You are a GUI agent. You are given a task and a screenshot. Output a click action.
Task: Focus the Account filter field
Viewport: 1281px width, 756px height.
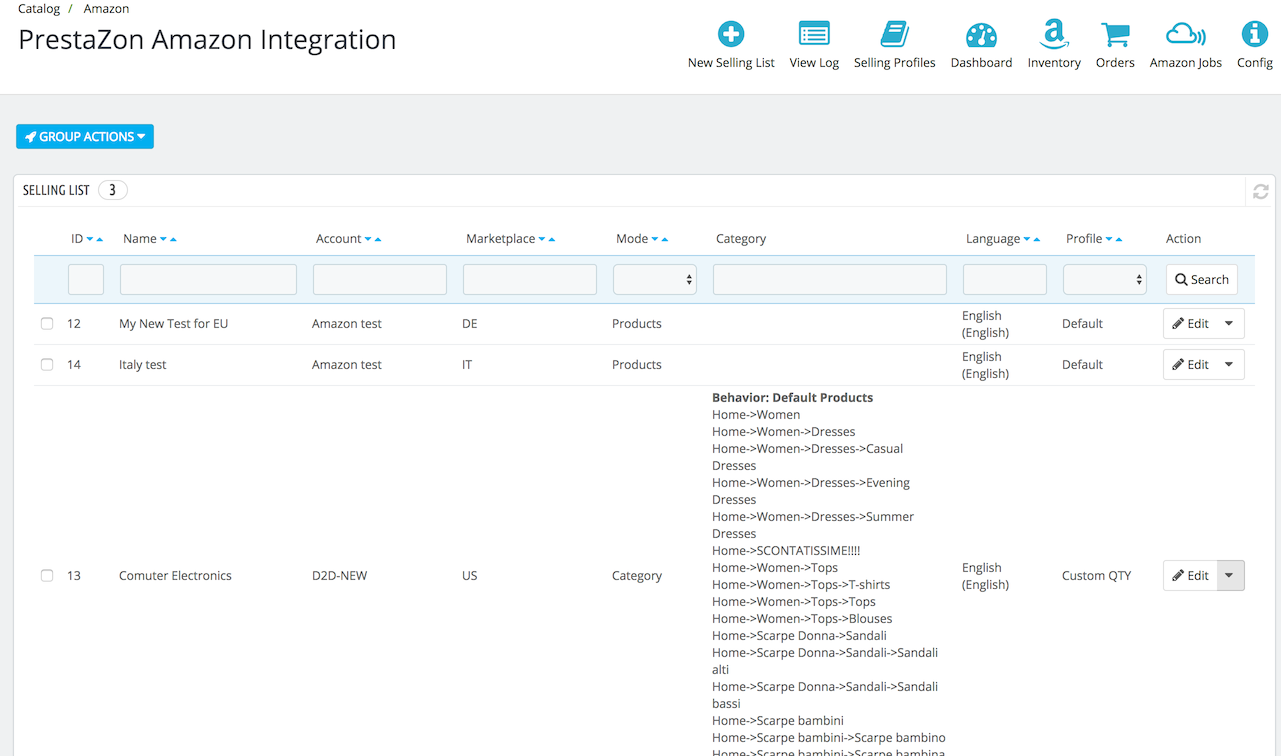(380, 280)
